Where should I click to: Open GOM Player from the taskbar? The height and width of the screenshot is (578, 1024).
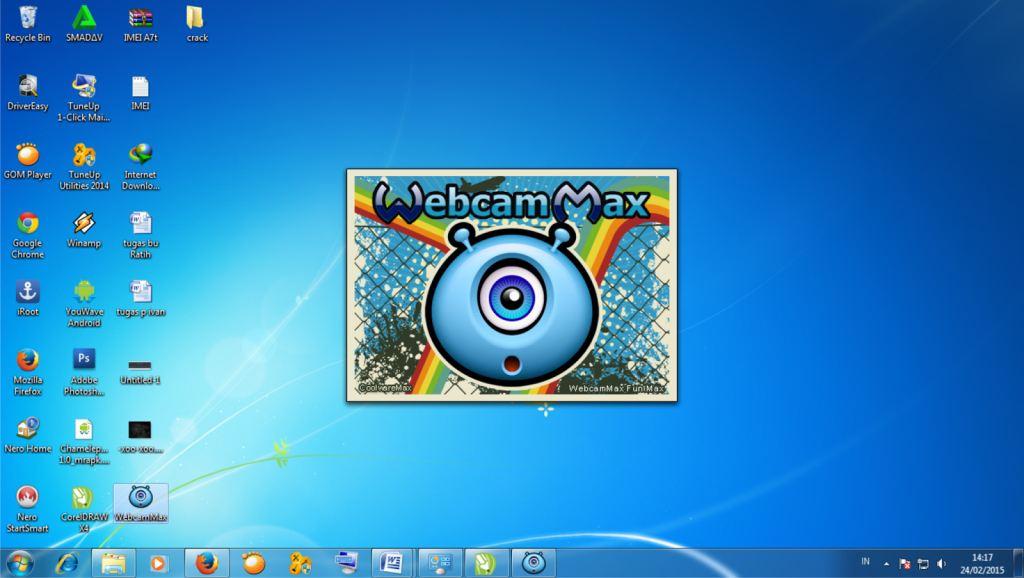[253, 563]
